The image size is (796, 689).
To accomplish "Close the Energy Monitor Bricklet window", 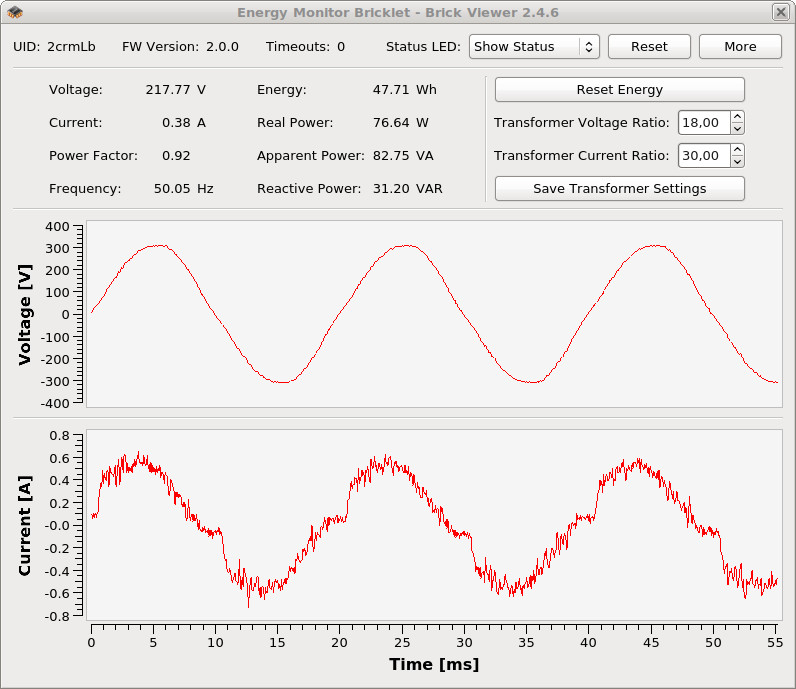I will click(780, 12).
